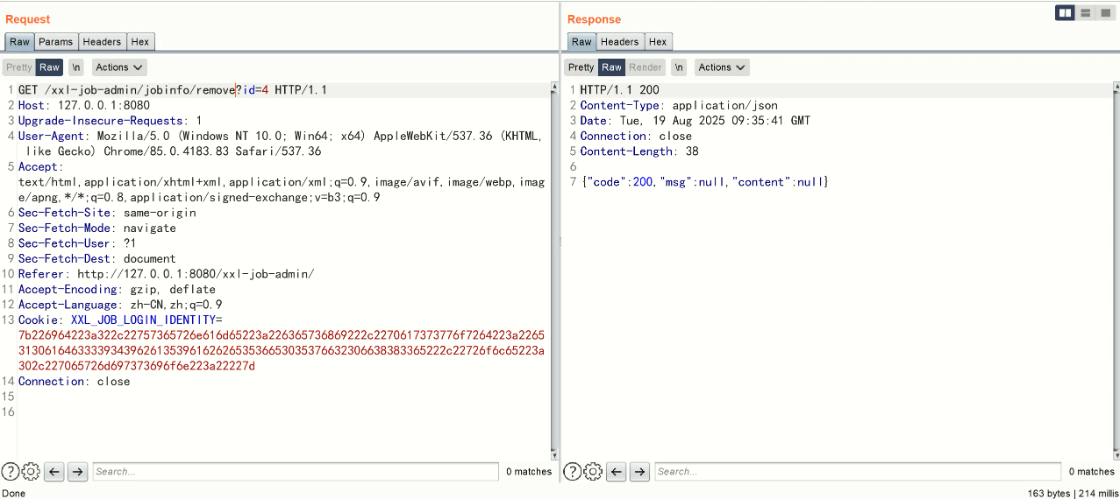Switch to the side-by-side split layout icon
The image size is (1120, 499).
tap(1066, 13)
